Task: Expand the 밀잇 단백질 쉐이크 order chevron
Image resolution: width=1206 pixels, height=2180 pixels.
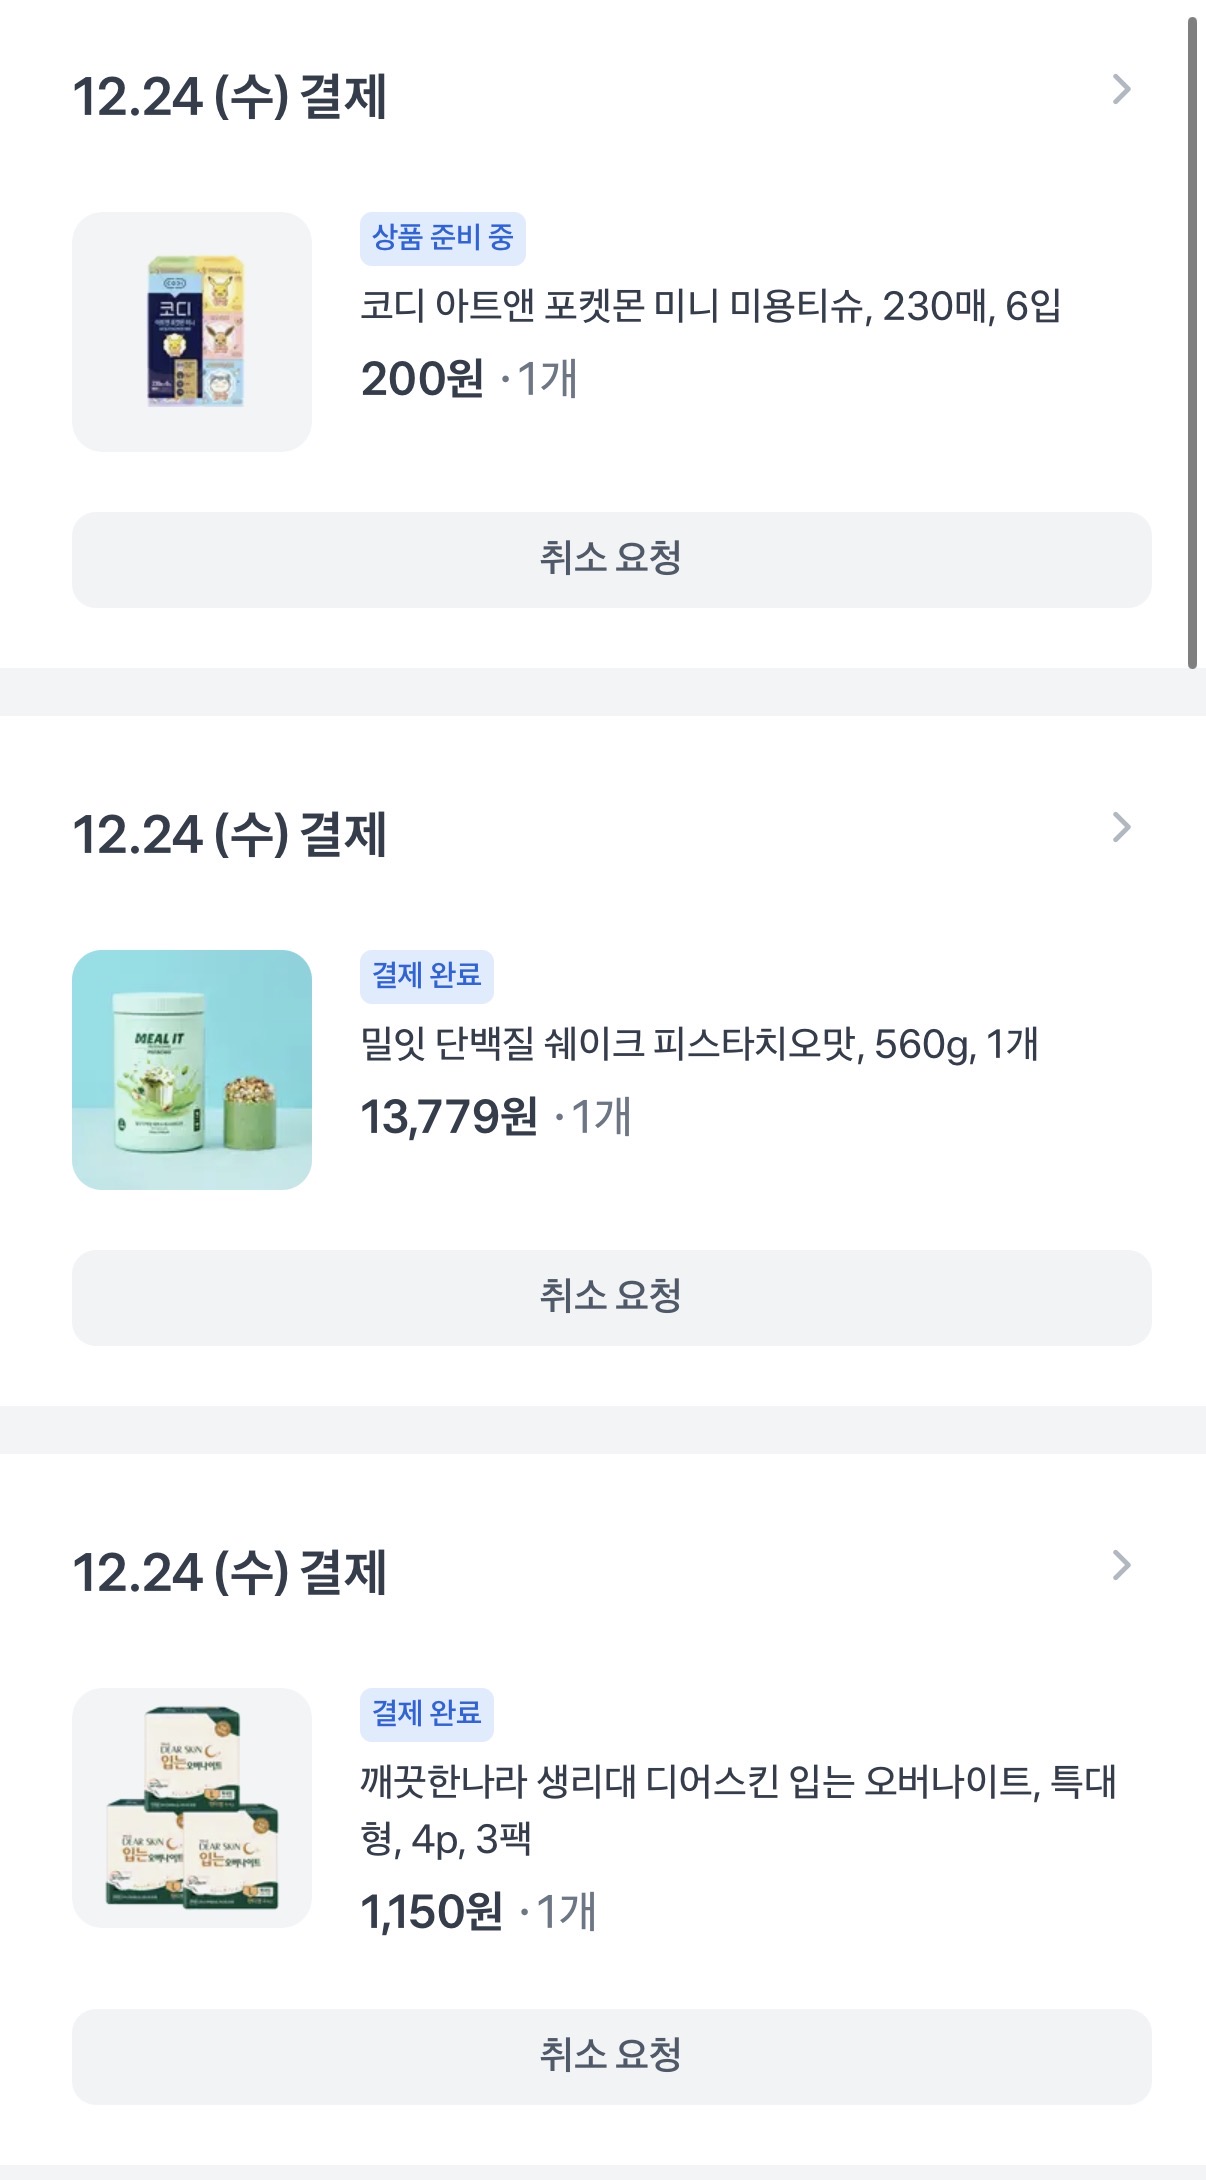Action: click(1121, 828)
